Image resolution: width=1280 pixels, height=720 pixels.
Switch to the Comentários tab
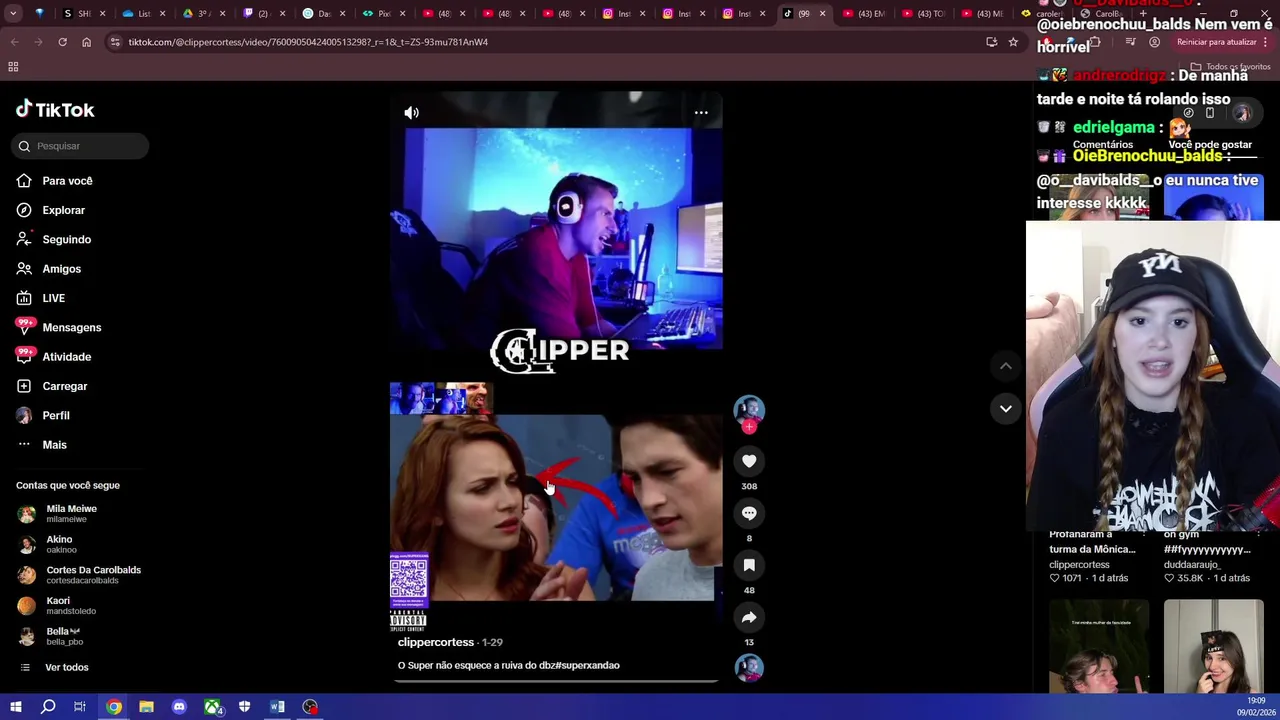1102,145
